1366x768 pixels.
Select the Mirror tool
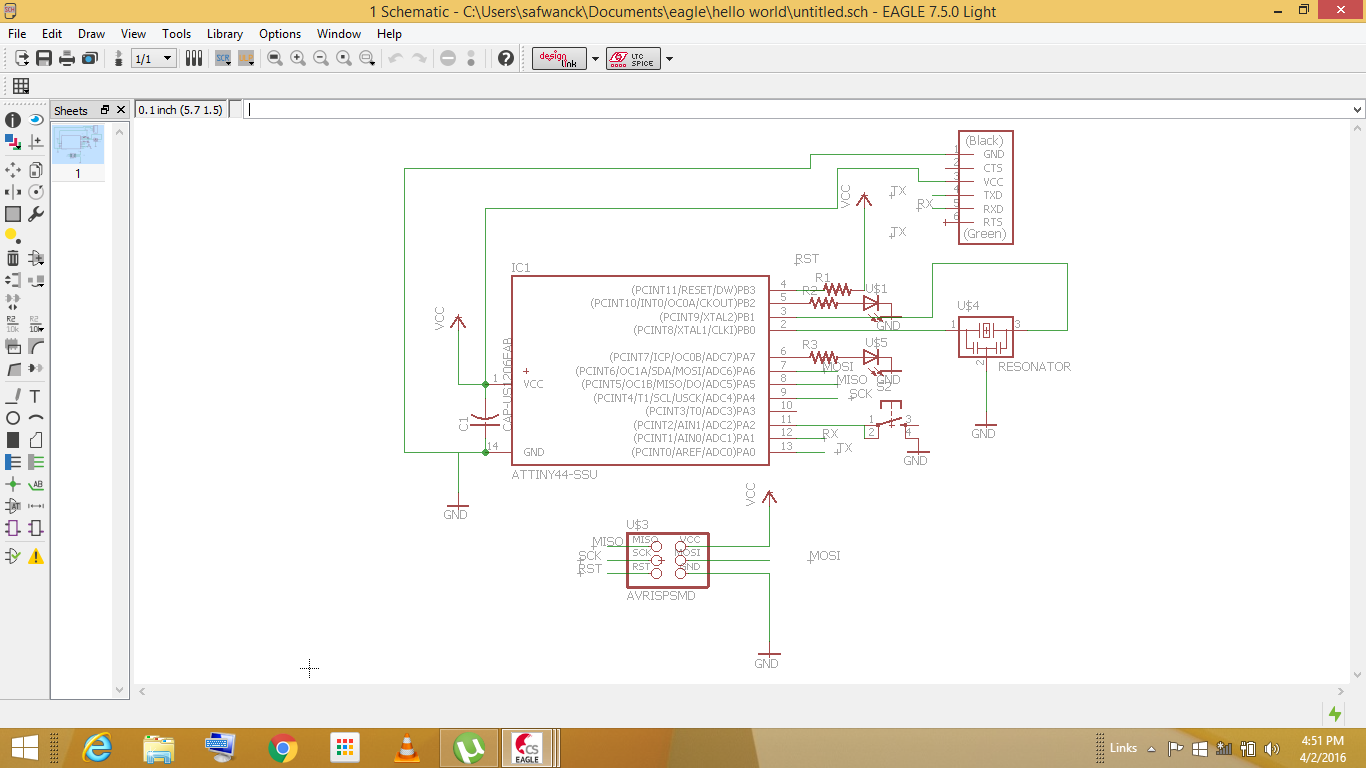(x=13, y=191)
